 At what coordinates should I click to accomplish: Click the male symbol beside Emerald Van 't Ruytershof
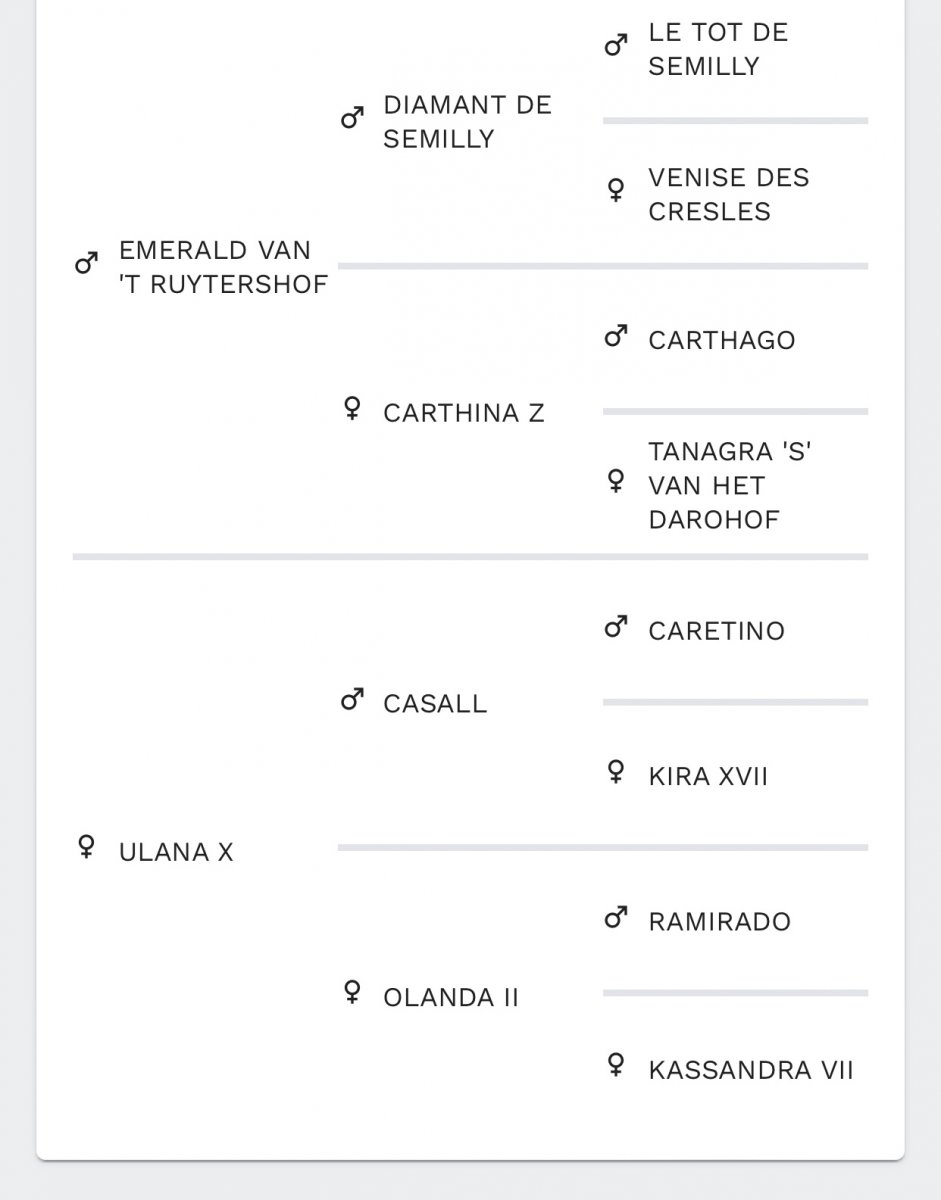point(86,265)
